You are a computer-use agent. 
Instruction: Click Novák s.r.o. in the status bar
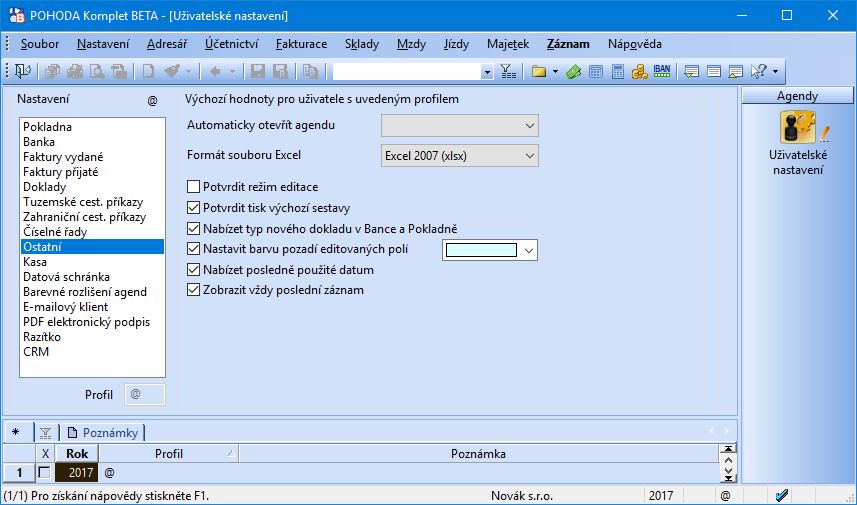pos(522,496)
